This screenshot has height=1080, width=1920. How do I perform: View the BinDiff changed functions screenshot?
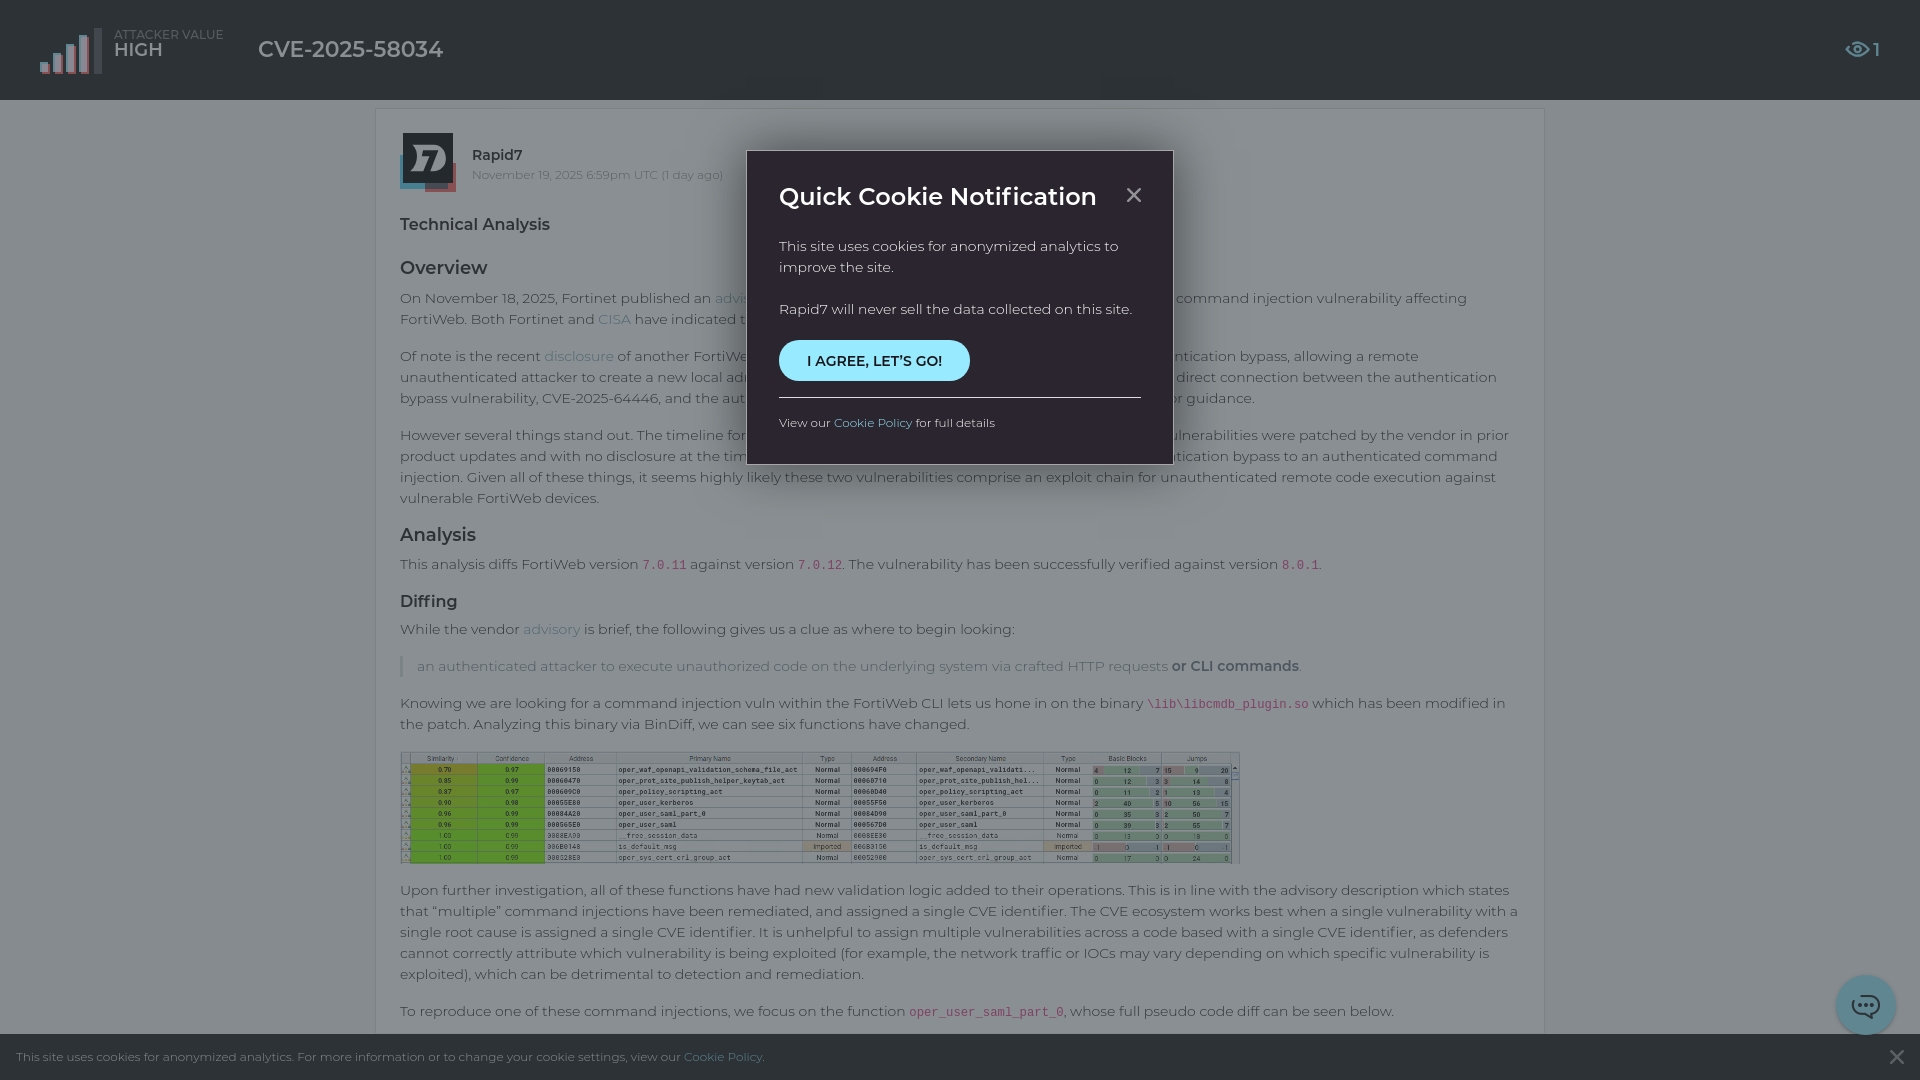click(820, 808)
